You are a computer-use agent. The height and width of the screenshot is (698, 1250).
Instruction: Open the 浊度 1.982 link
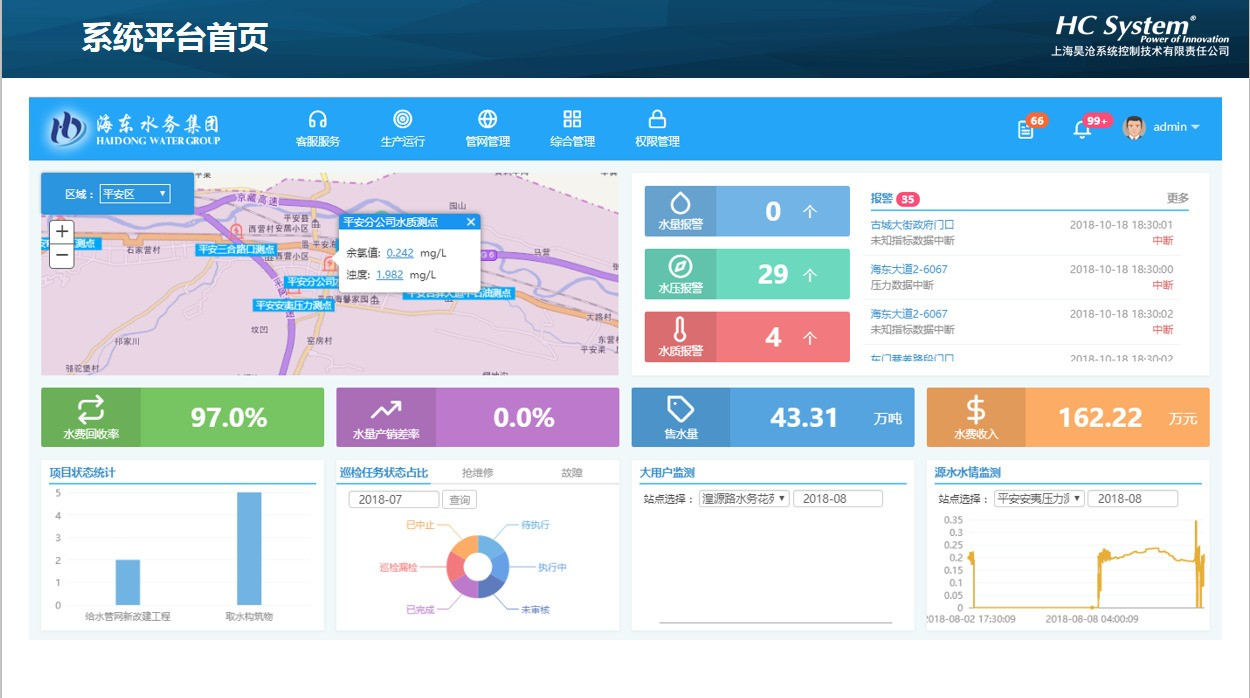pos(390,274)
